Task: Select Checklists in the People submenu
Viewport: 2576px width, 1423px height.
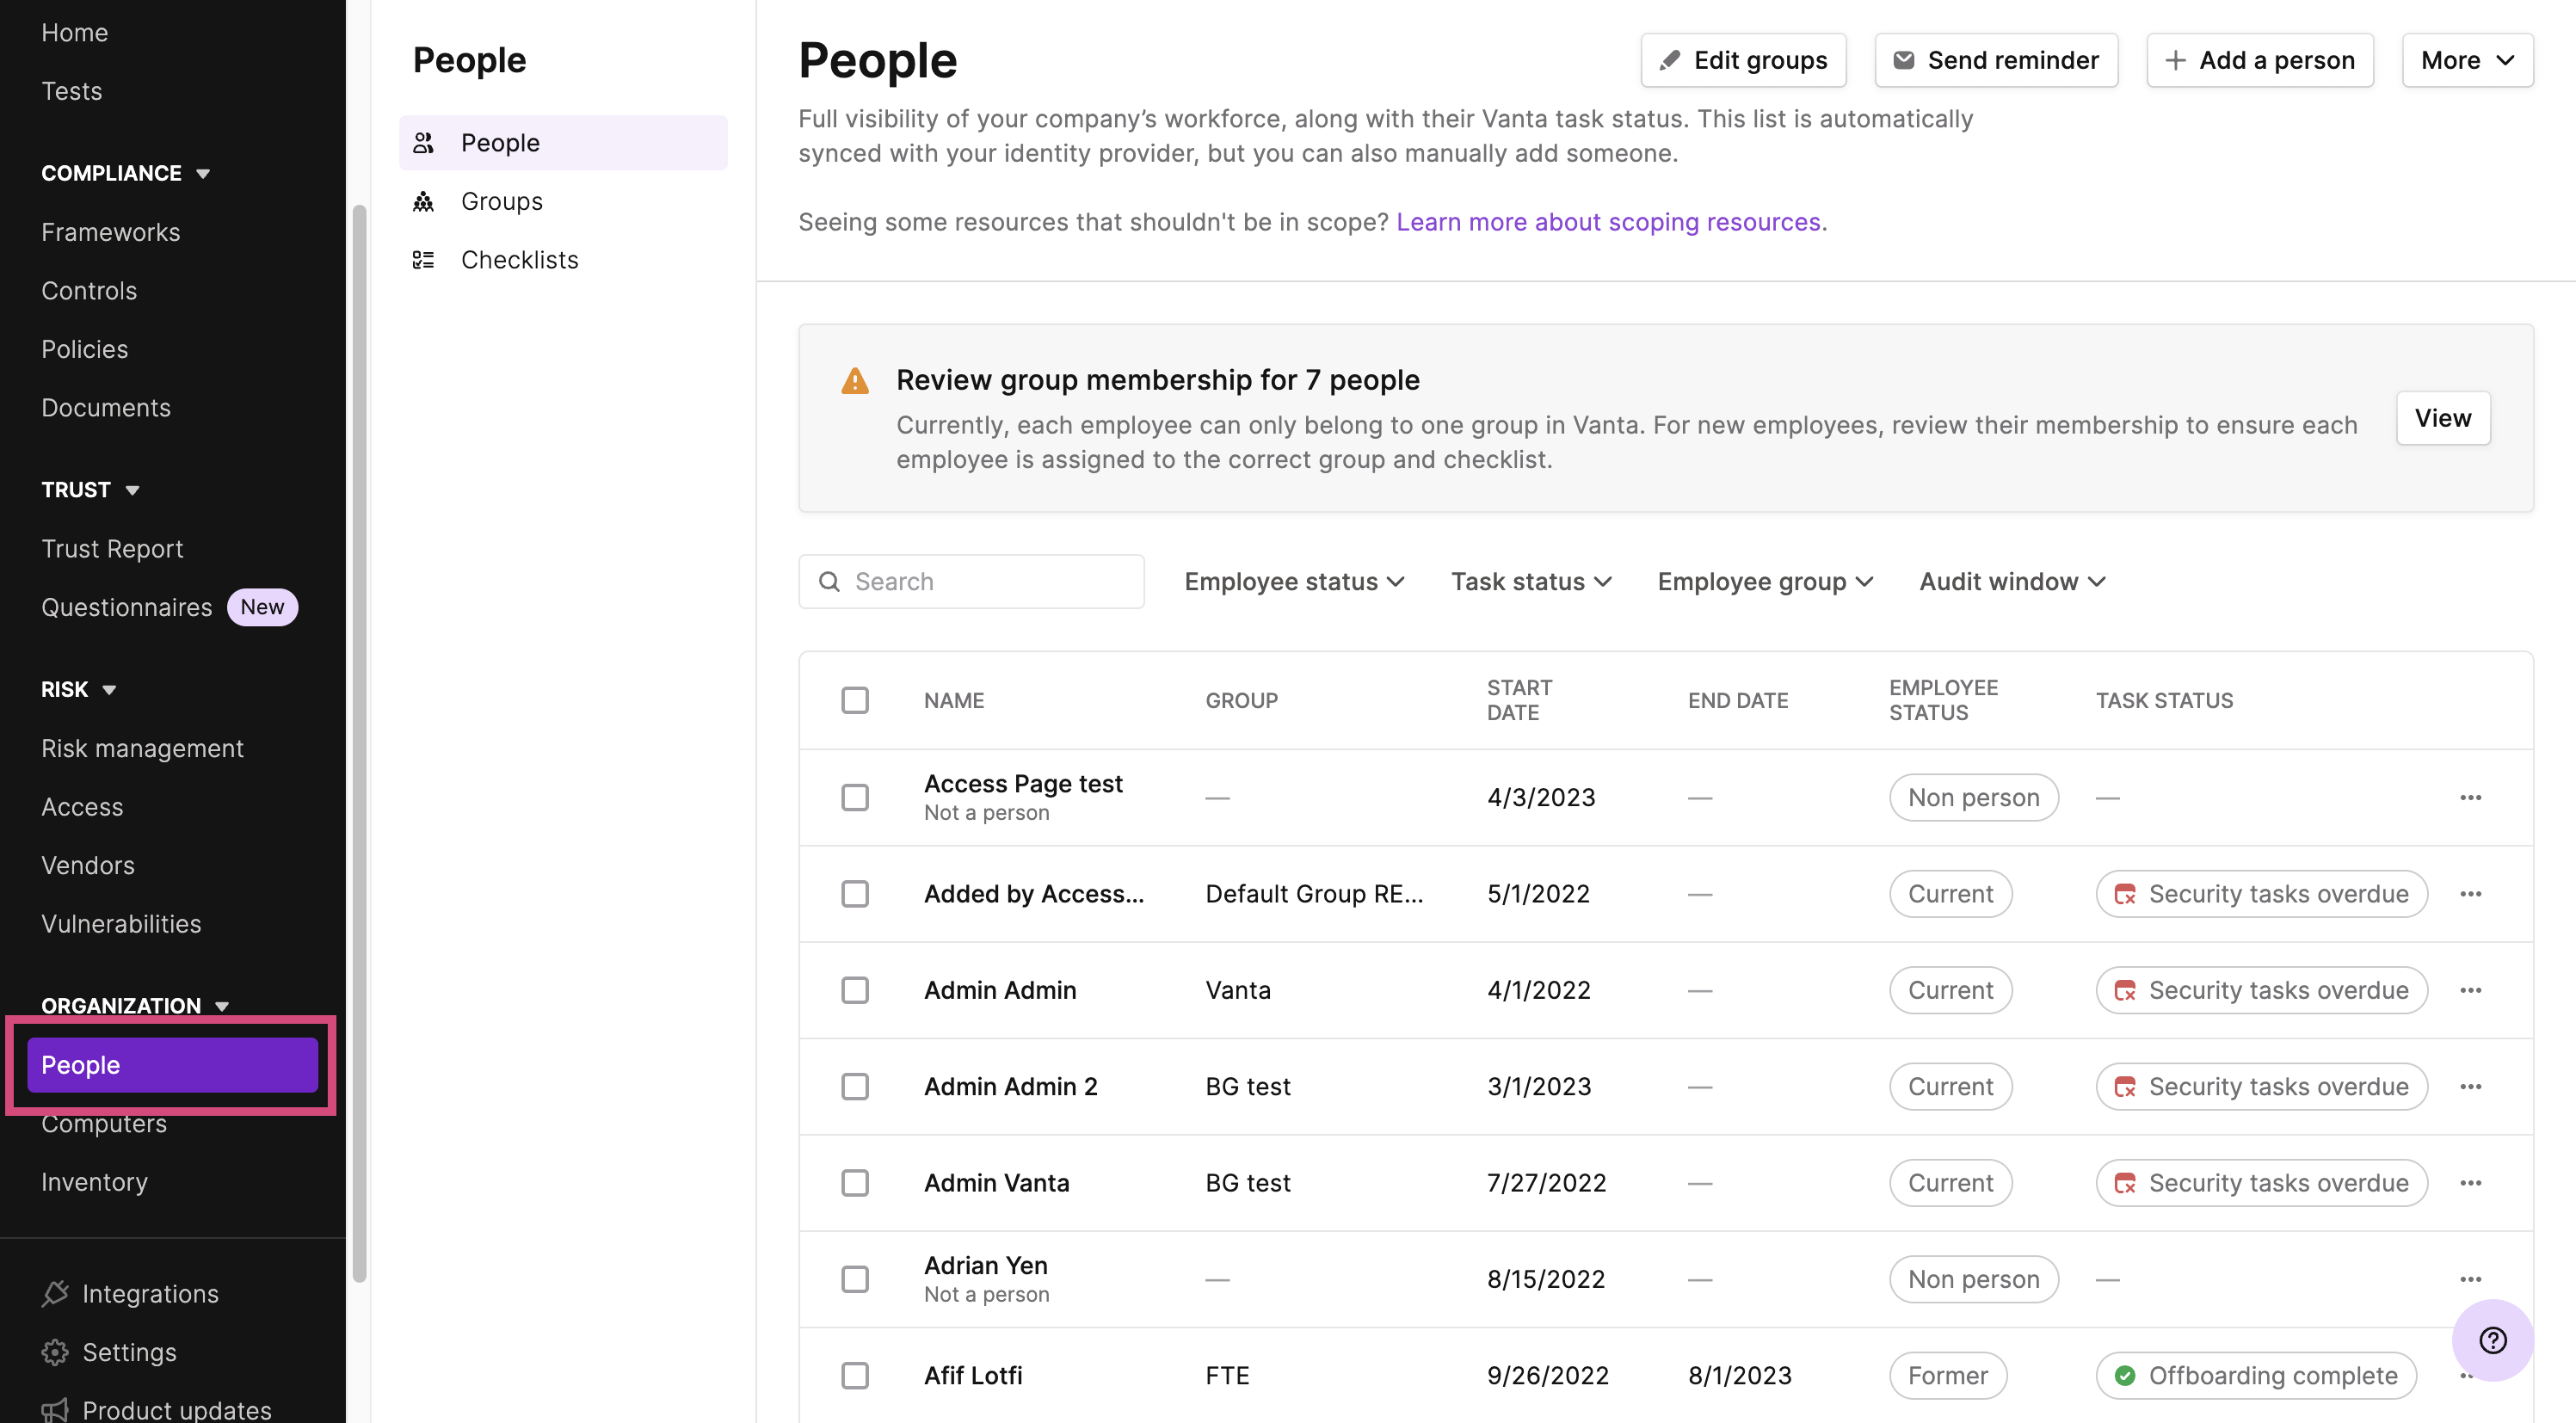Action: [563, 260]
